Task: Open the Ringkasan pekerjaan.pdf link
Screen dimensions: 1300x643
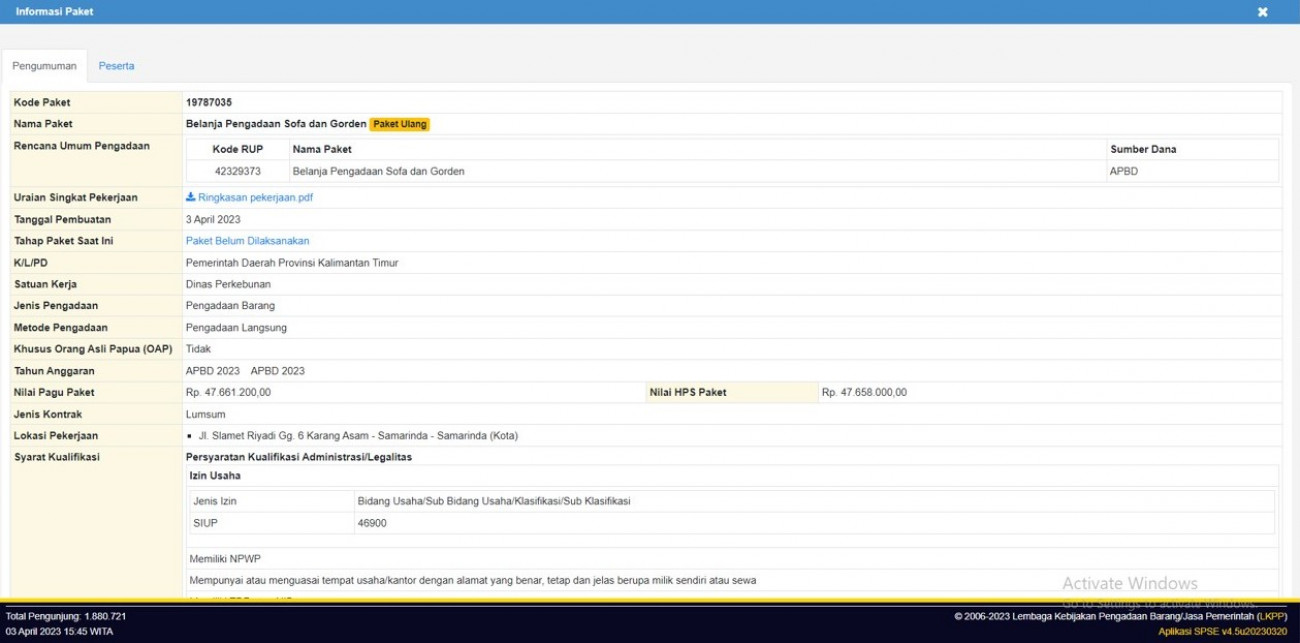Action: [255, 198]
